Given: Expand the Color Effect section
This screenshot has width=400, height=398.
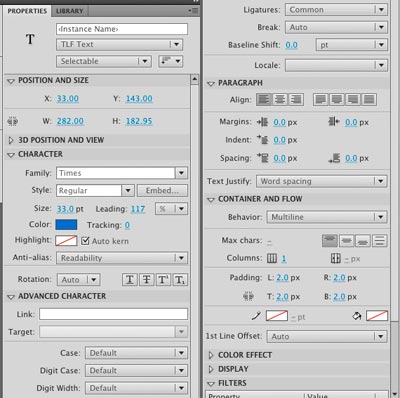Looking at the screenshot, I should tap(211, 355).
